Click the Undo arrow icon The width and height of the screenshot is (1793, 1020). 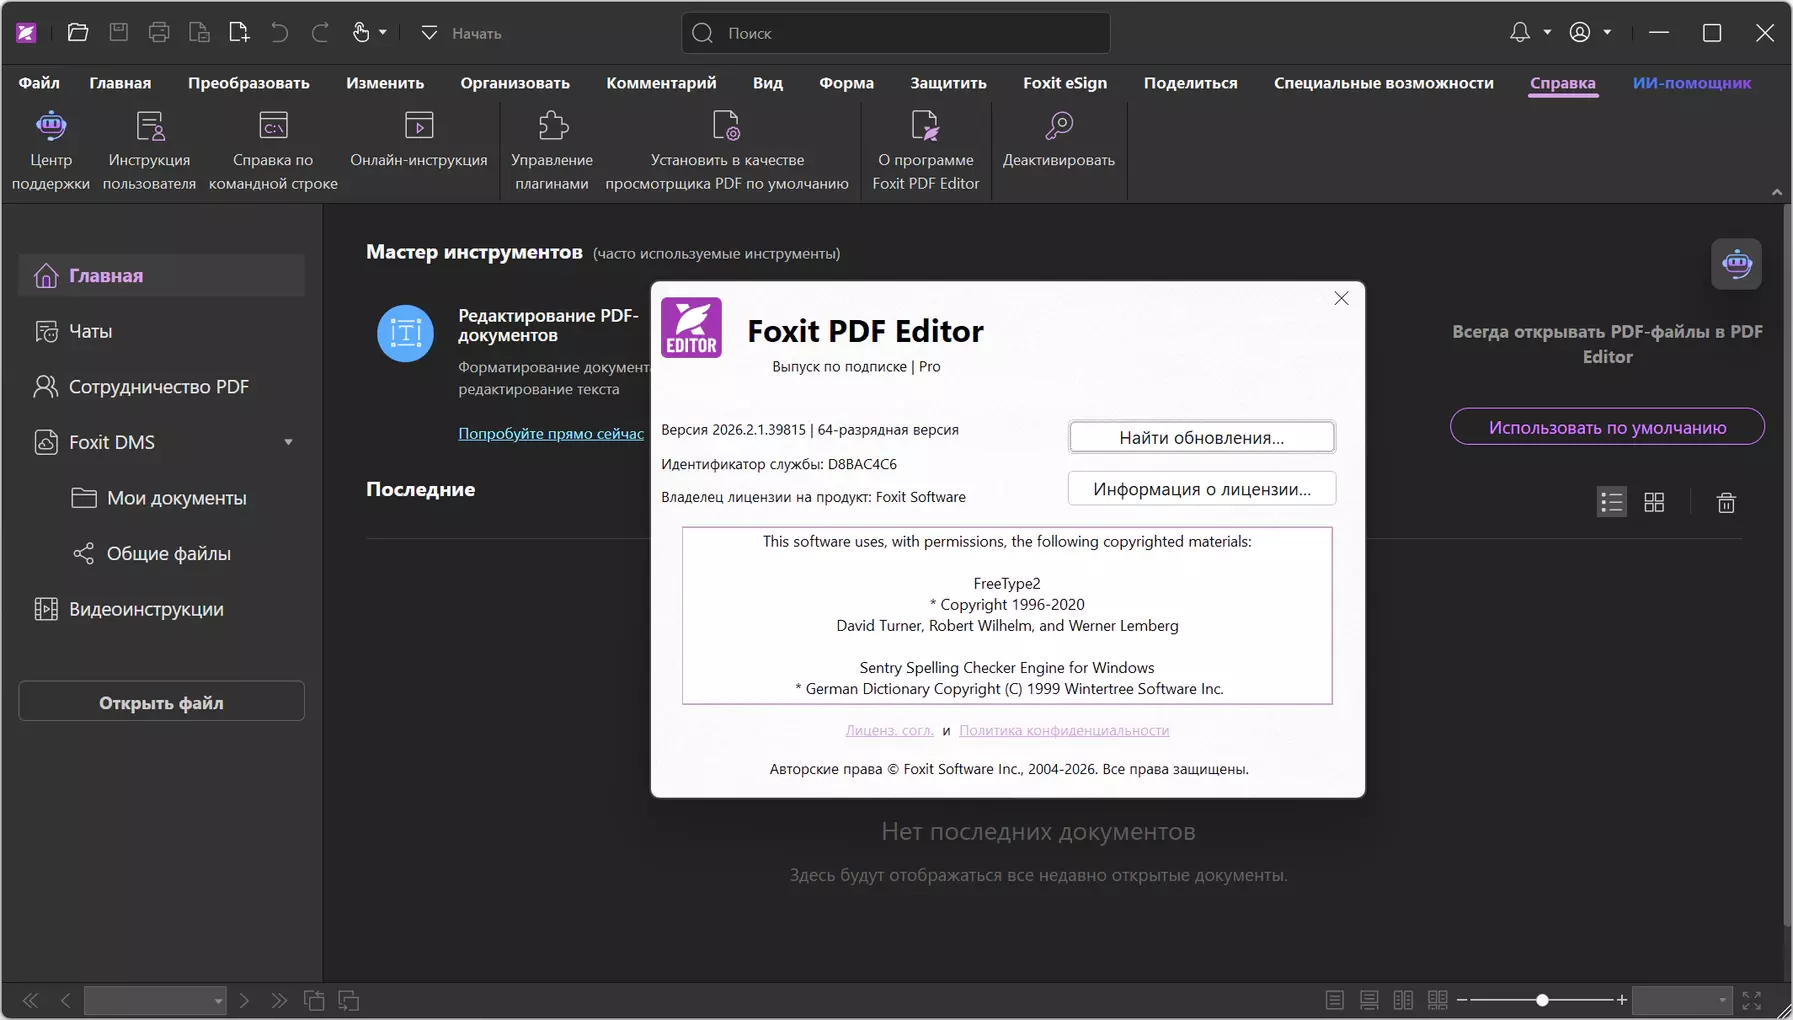point(280,33)
